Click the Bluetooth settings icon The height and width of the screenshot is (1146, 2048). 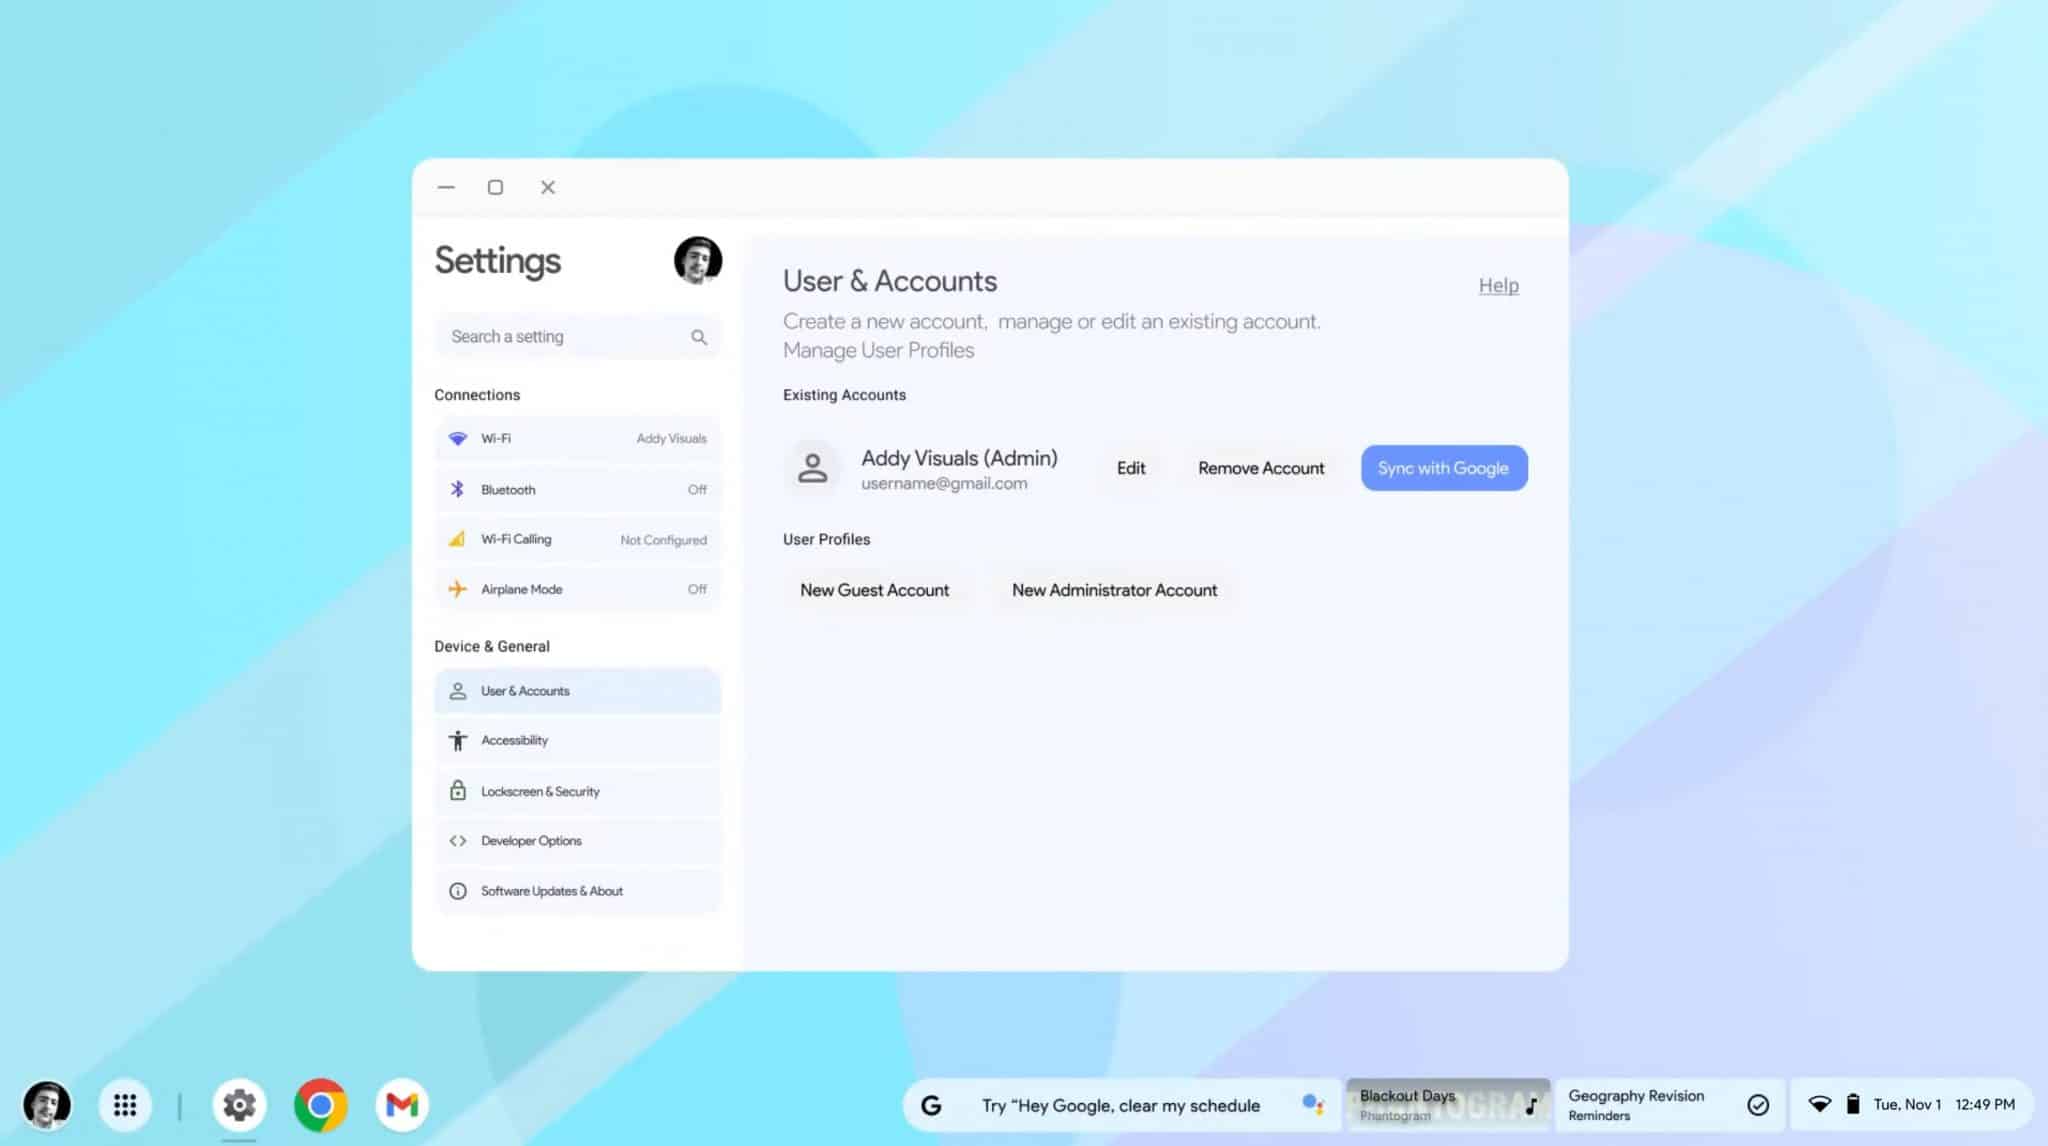tap(457, 488)
